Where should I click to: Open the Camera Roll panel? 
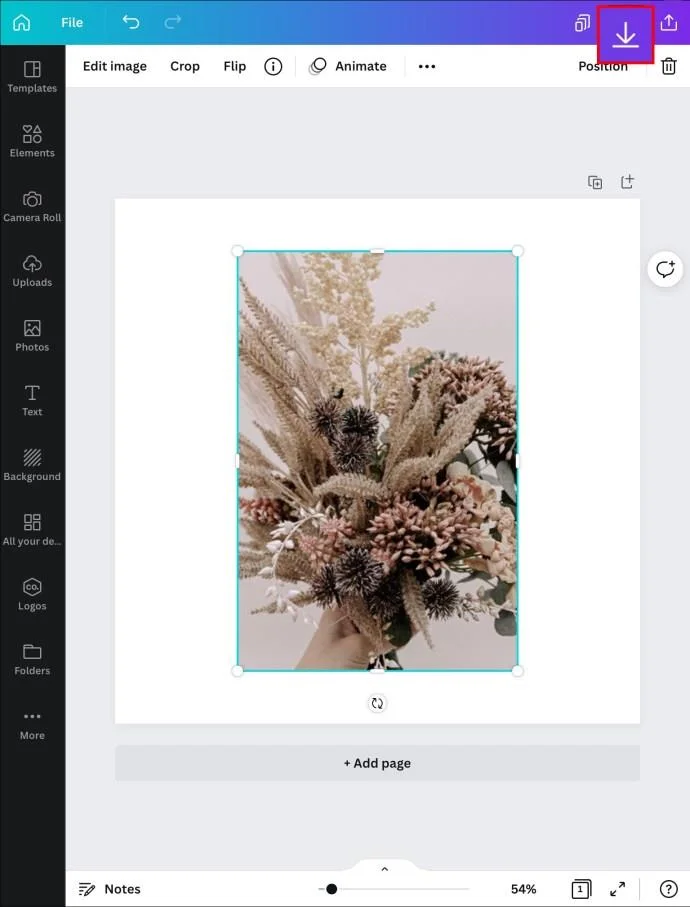coord(32,207)
